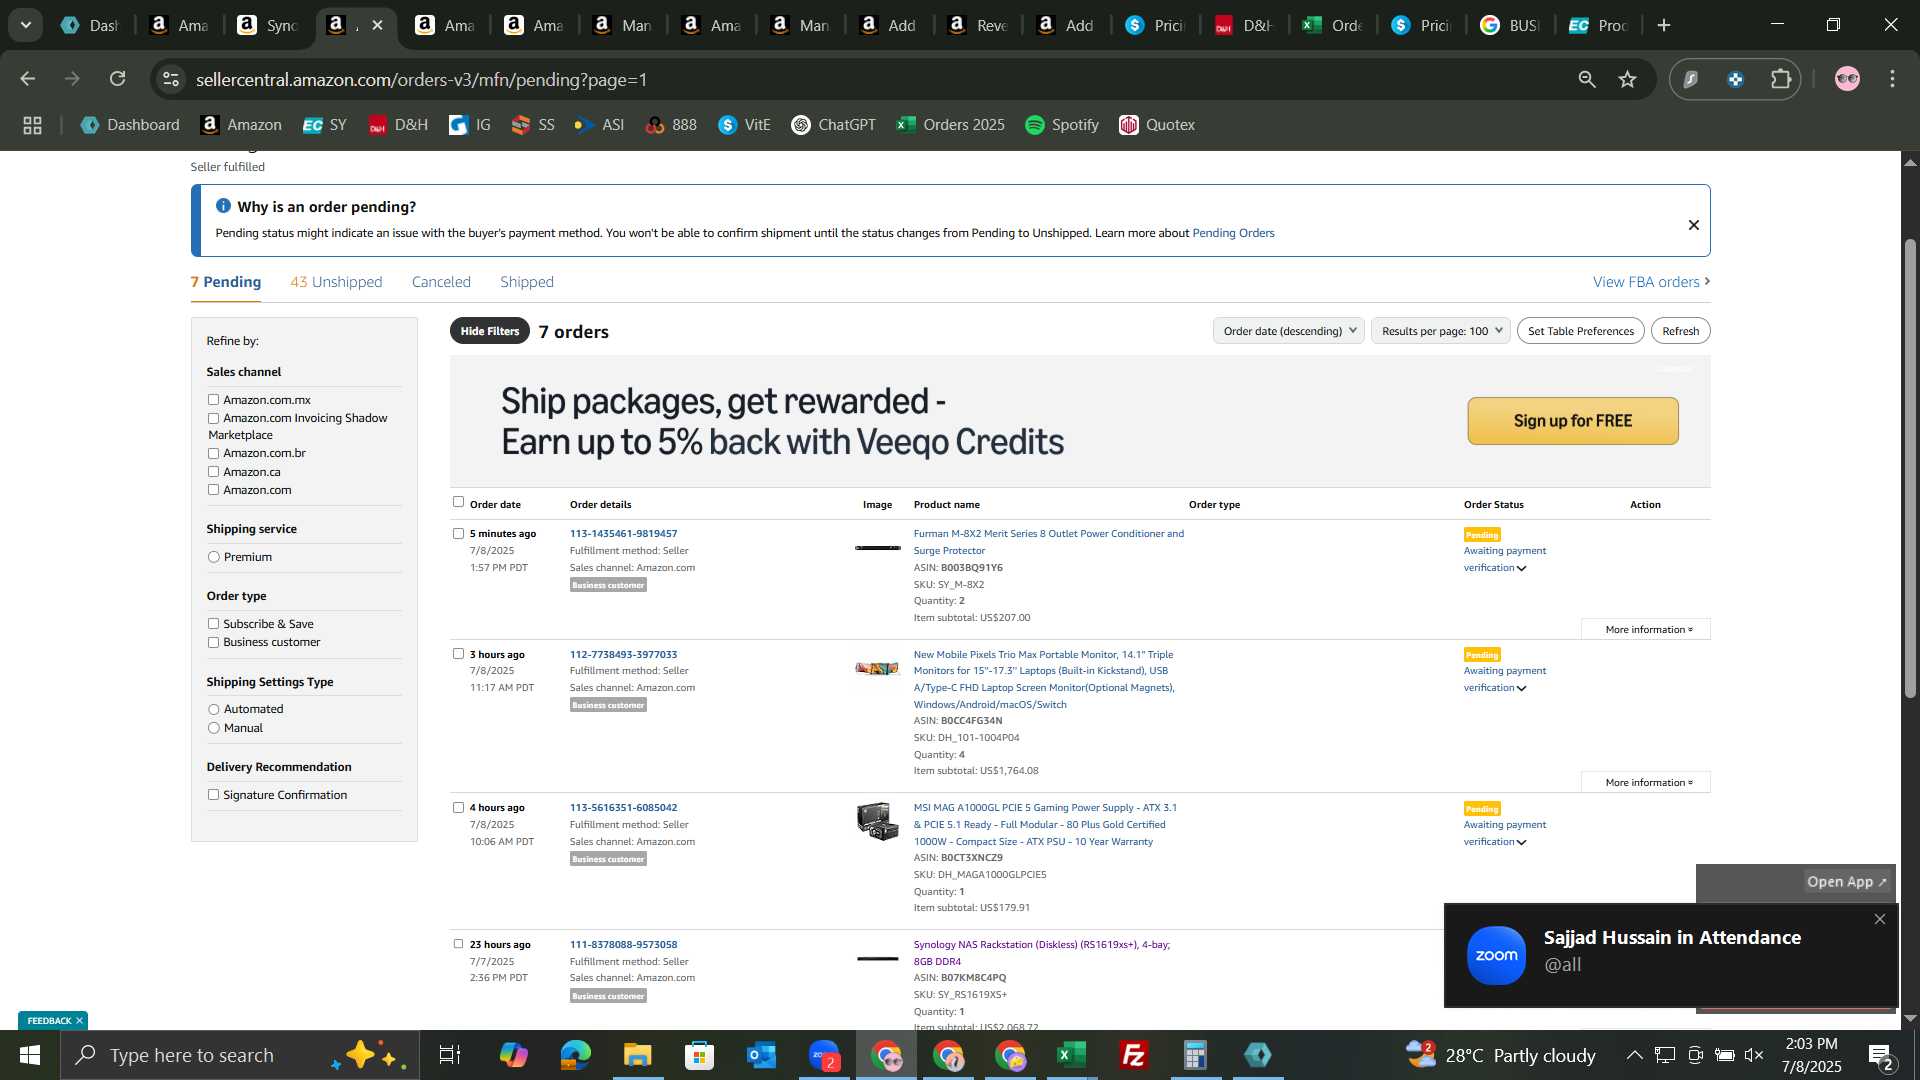Screen dimensions: 1920x1080
Task: Check the Amazon.com Invoicing Shadow Marketplace filter
Action: (x=213, y=418)
